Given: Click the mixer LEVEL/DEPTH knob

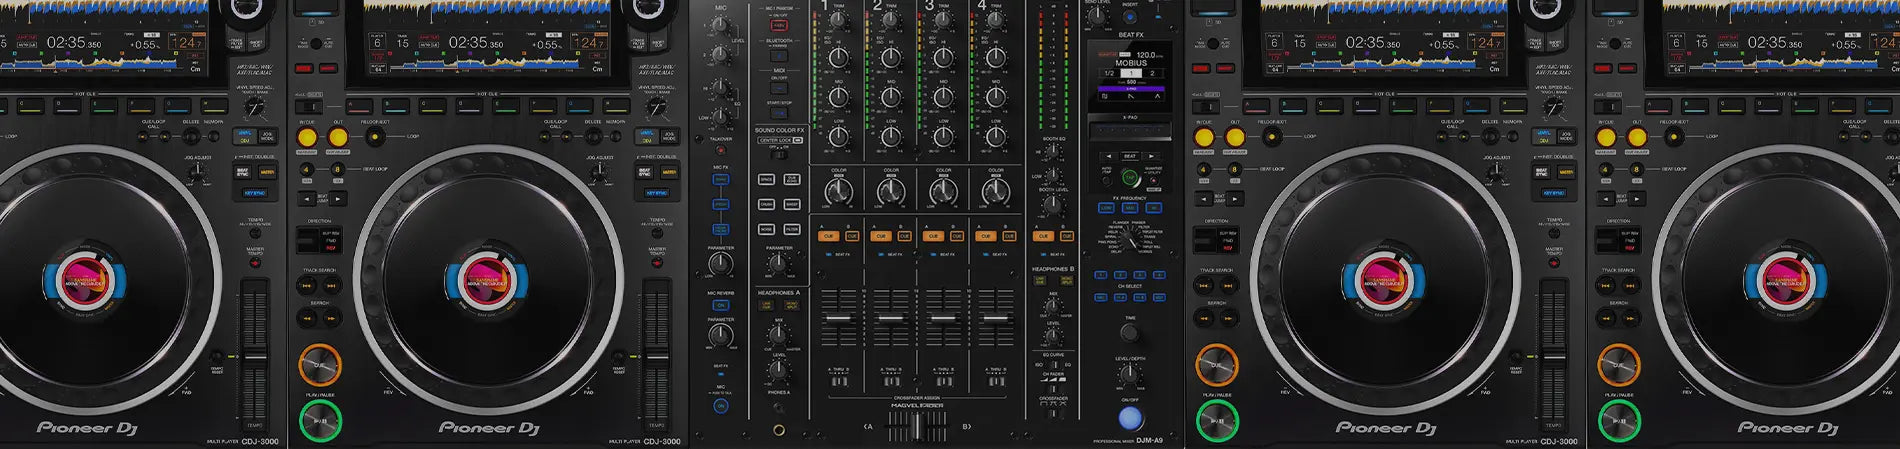Looking at the screenshot, I should (x=1129, y=373).
